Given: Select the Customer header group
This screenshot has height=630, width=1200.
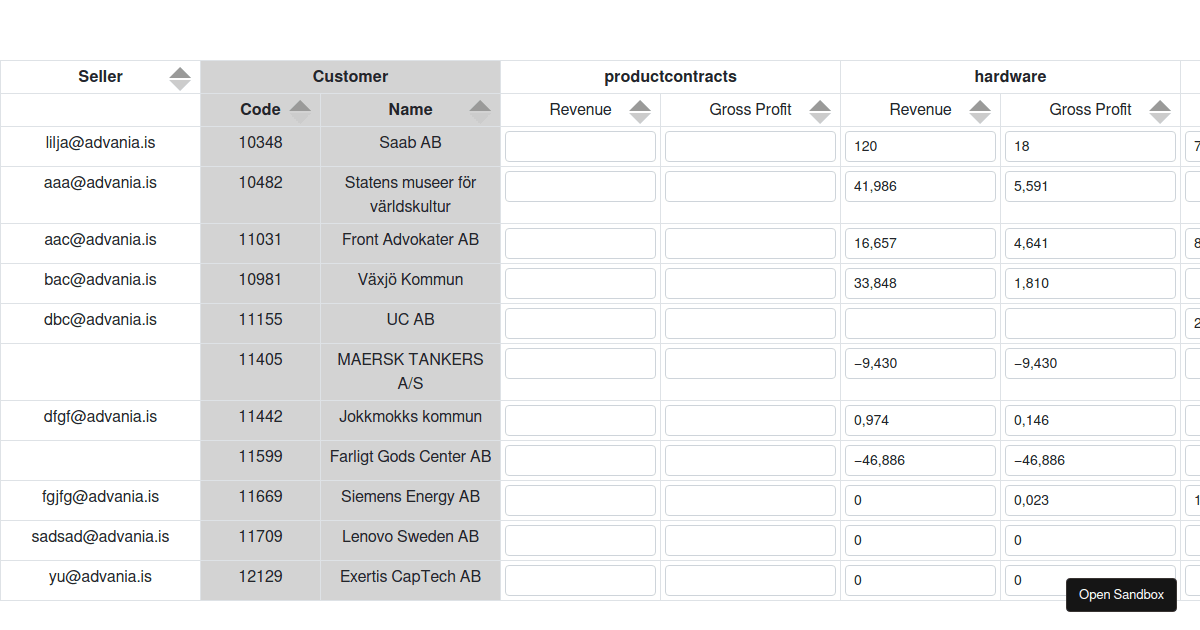Looking at the screenshot, I should pyautogui.click(x=350, y=77).
